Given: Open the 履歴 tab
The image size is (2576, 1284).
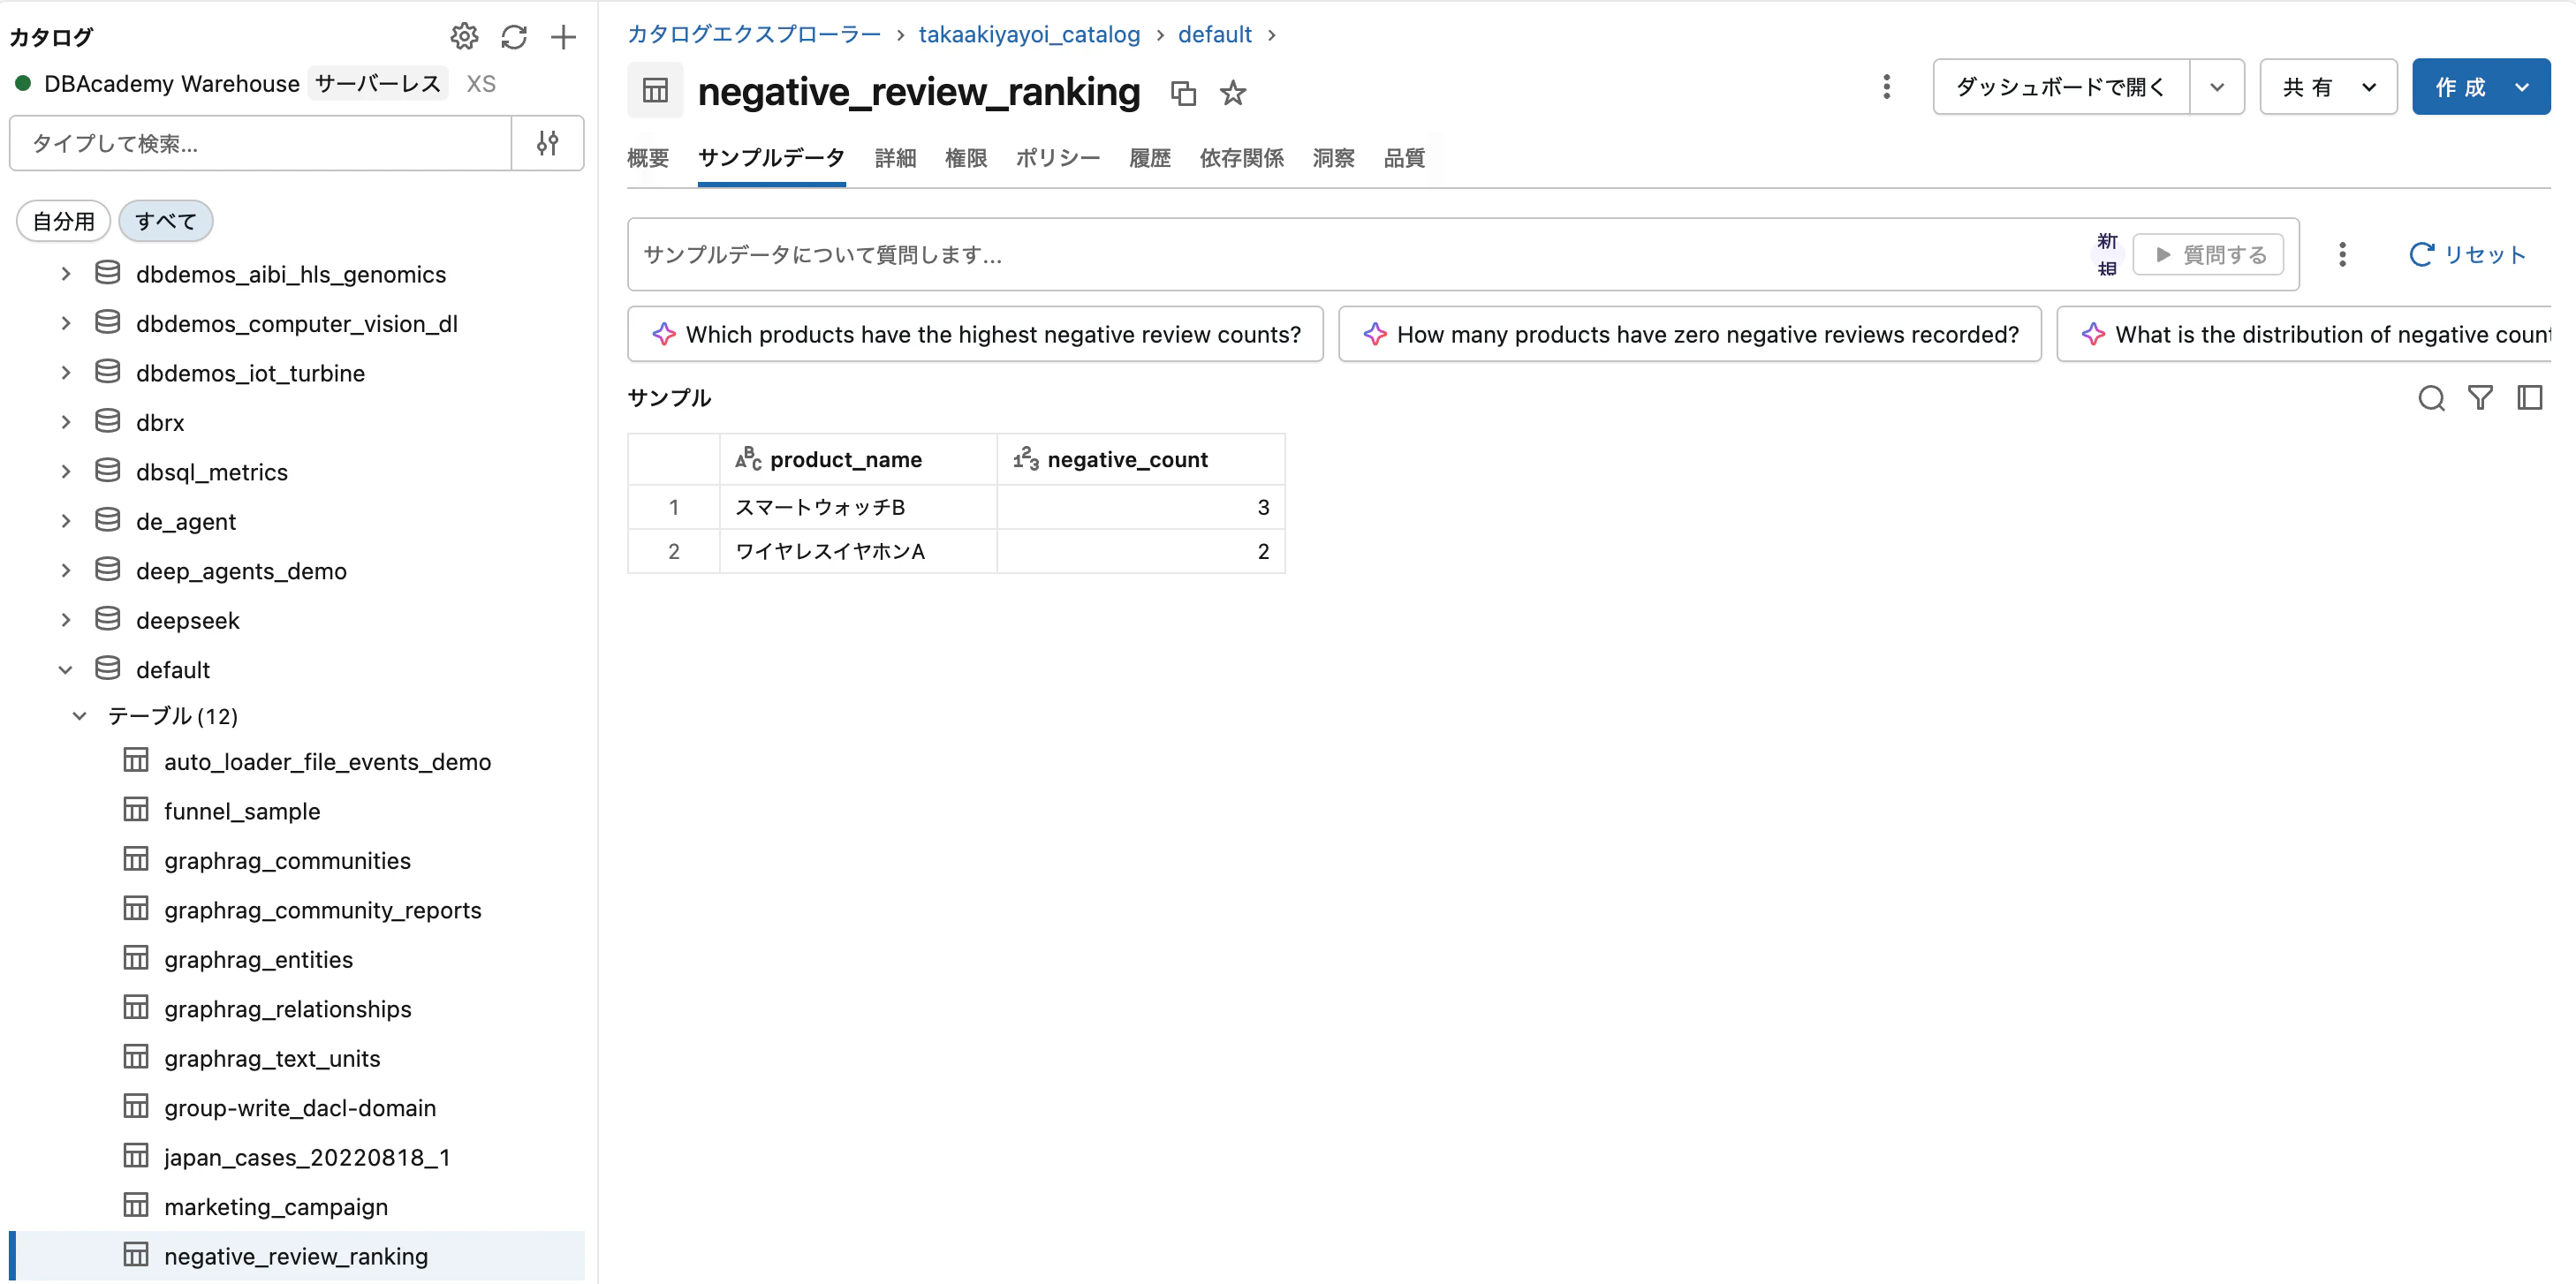Looking at the screenshot, I should tap(1149, 158).
